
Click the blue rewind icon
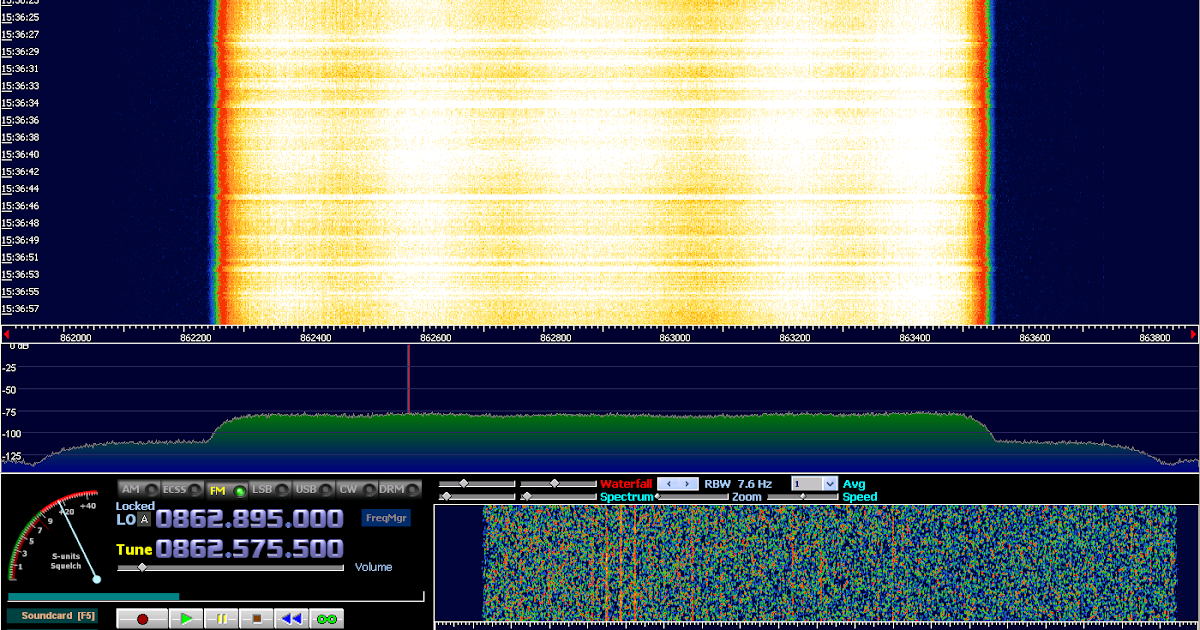[x=291, y=618]
